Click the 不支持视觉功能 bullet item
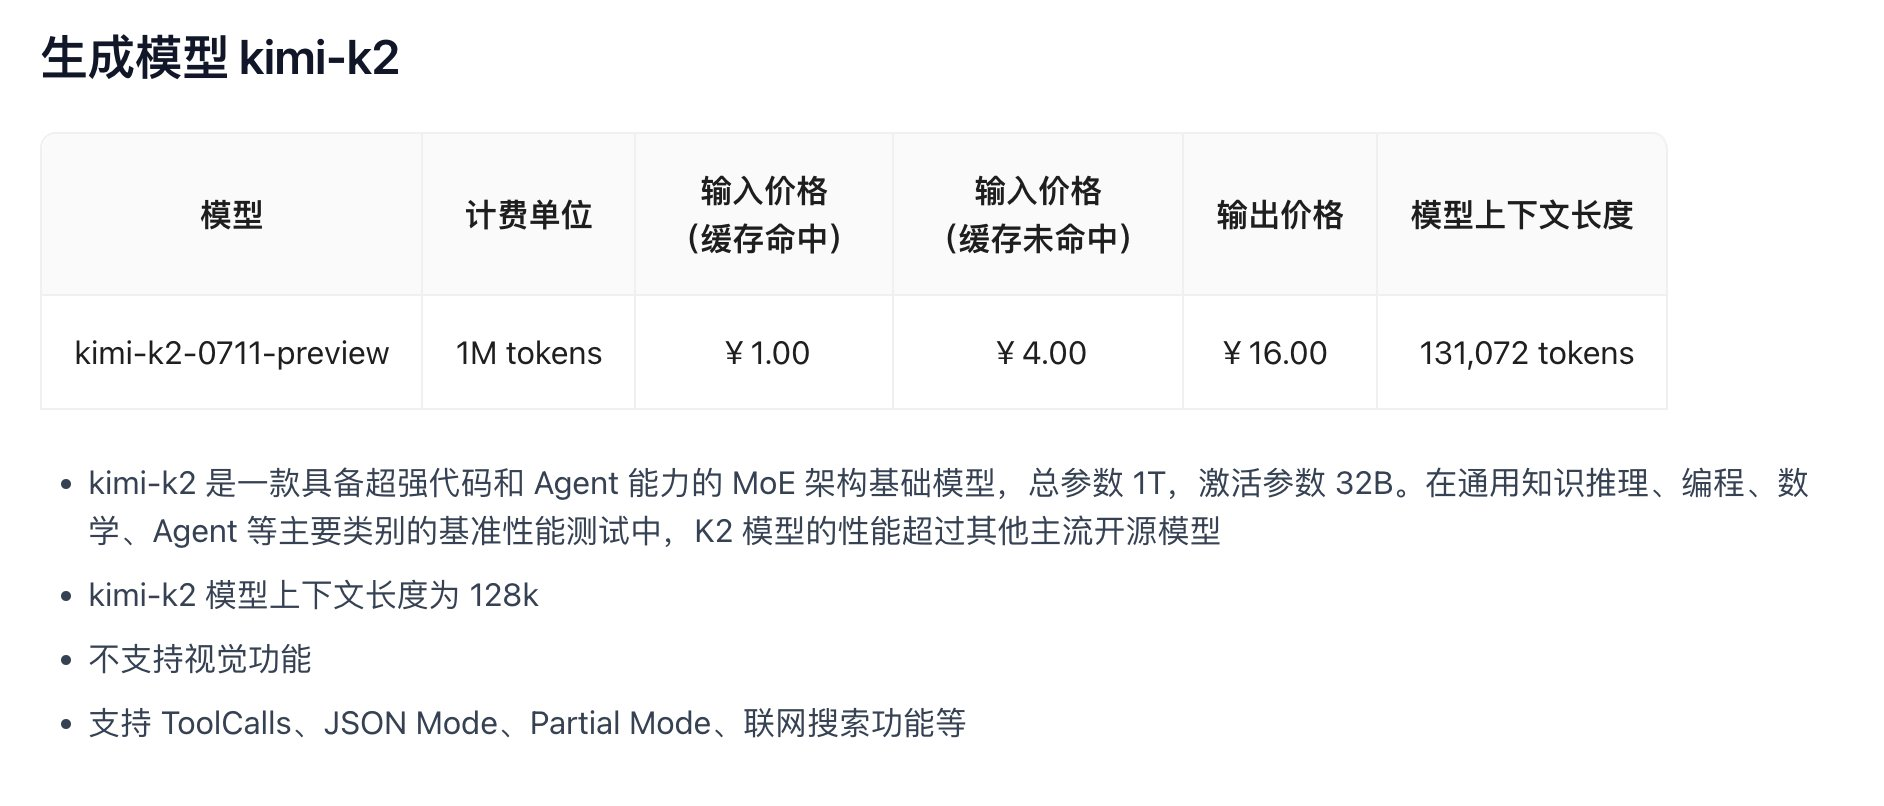This screenshot has height=806, width=1884. (x=200, y=660)
